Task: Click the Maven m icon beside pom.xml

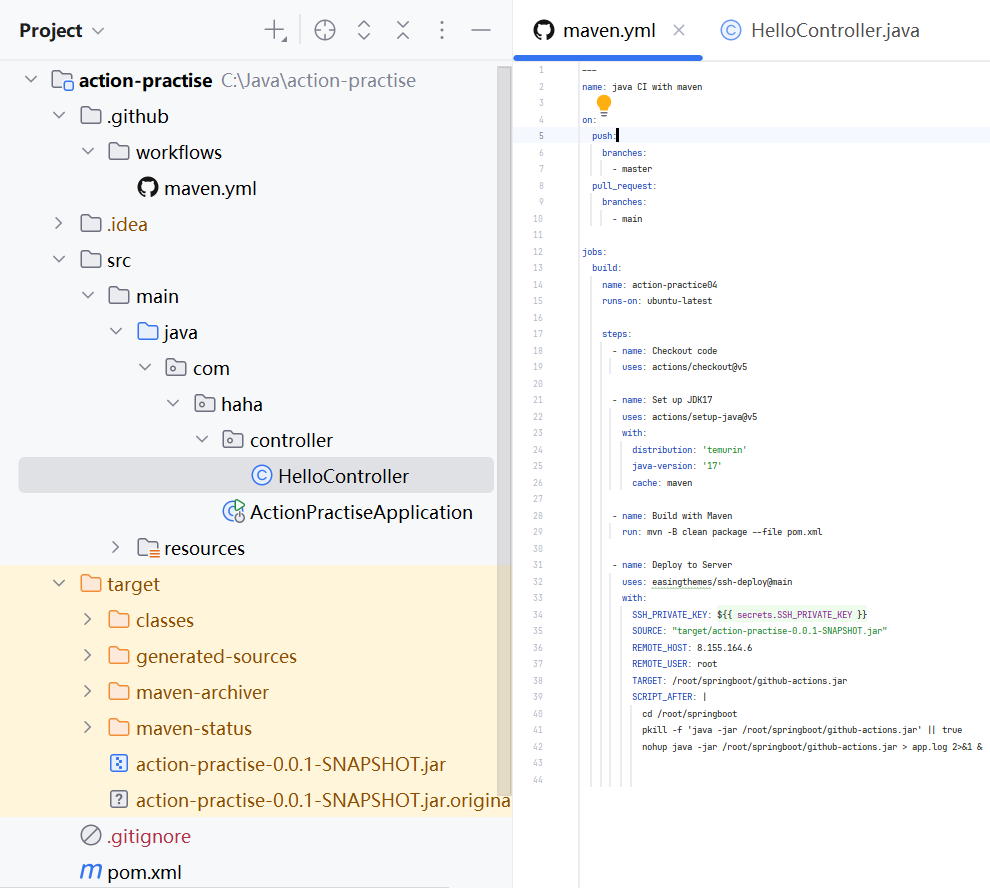Action: click(91, 872)
